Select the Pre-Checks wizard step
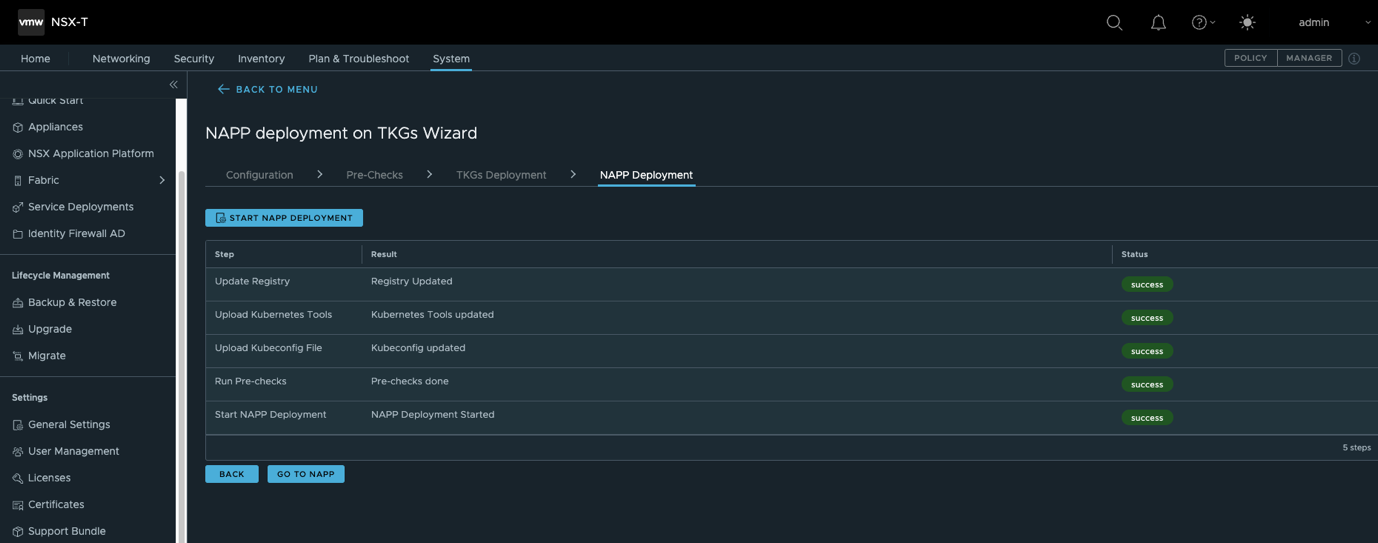The height and width of the screenshot is (543, 1378). click(374, 175)
